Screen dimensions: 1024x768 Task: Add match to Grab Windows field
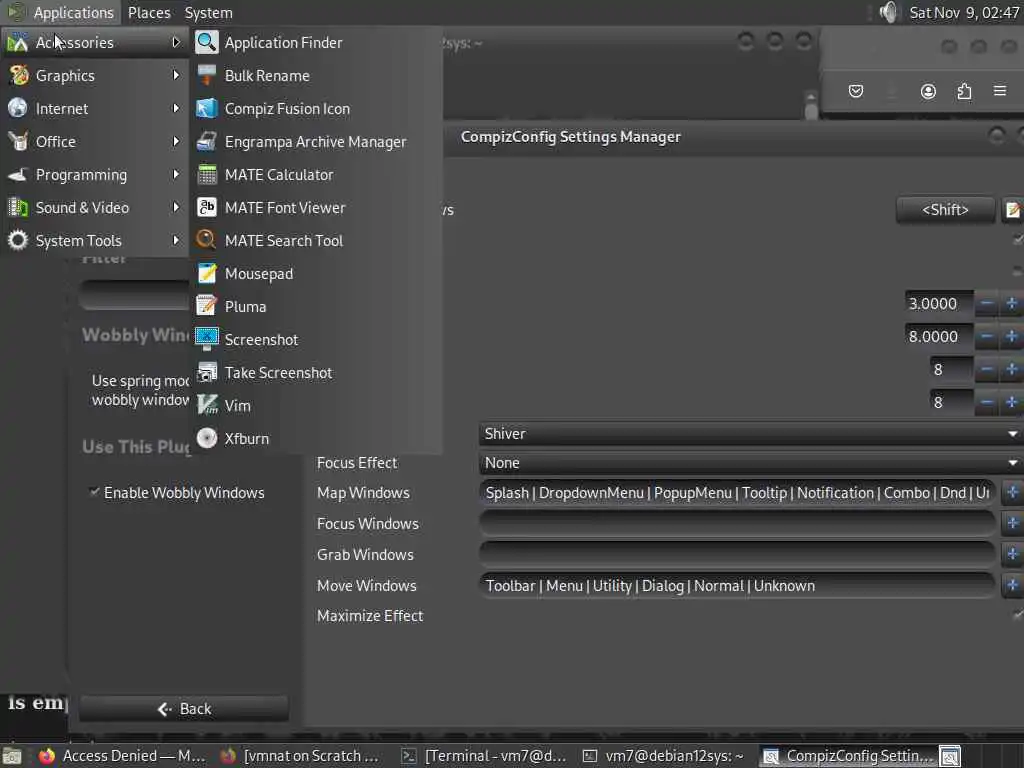pos(1012,554)
